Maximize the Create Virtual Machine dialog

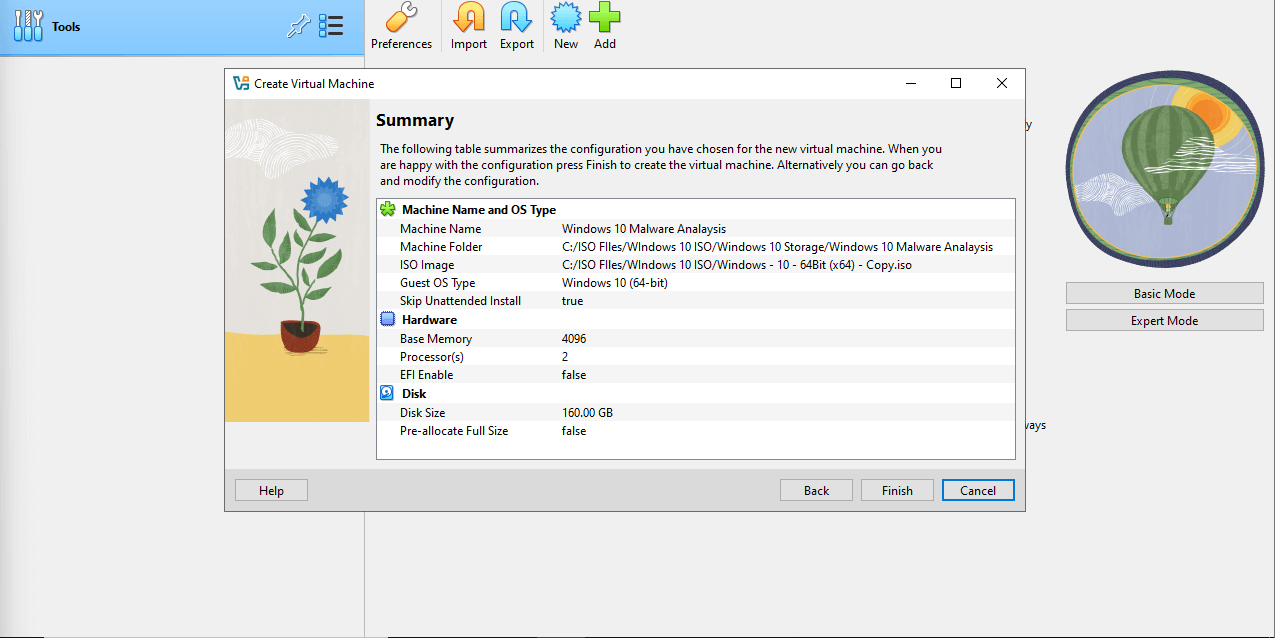[x=956, y=84]
